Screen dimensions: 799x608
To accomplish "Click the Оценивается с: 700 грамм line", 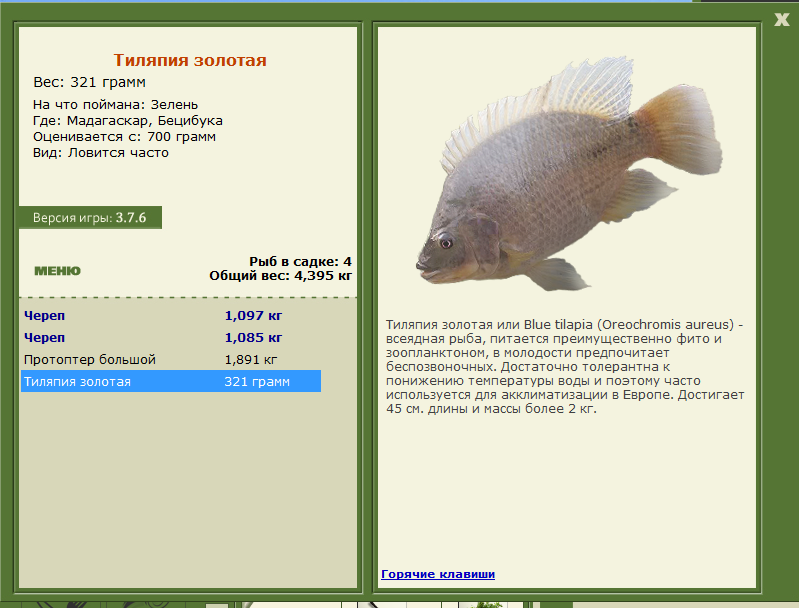I will (124, 137).
